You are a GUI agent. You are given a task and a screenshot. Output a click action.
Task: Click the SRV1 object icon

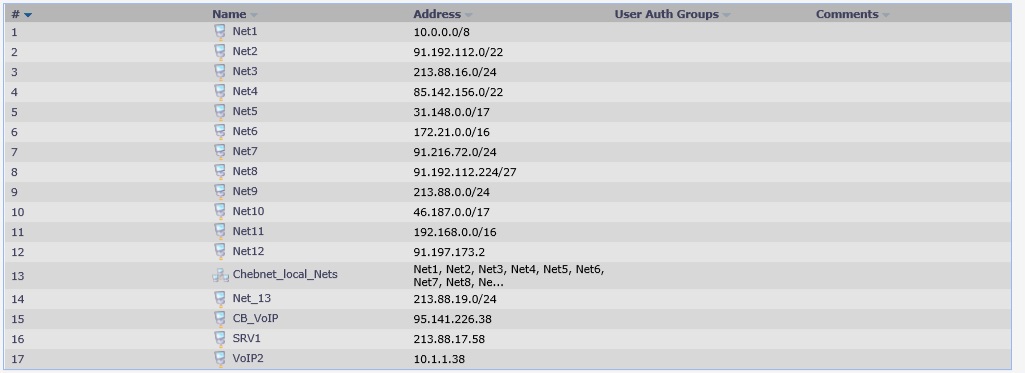[x=220, y=339]
